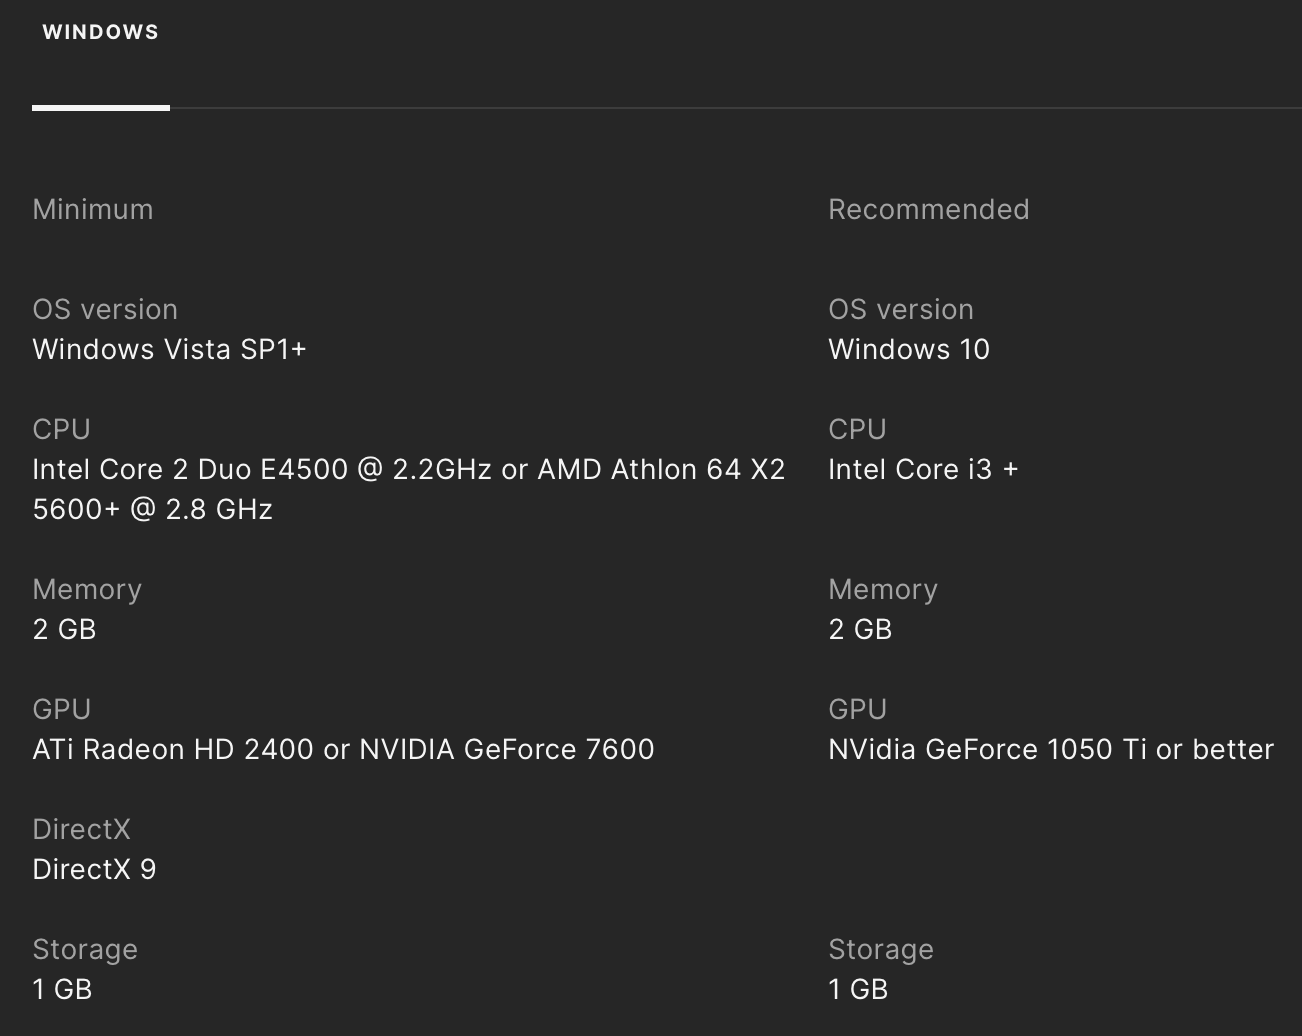Click the DirectX 9 value

(x=94, y=869)
